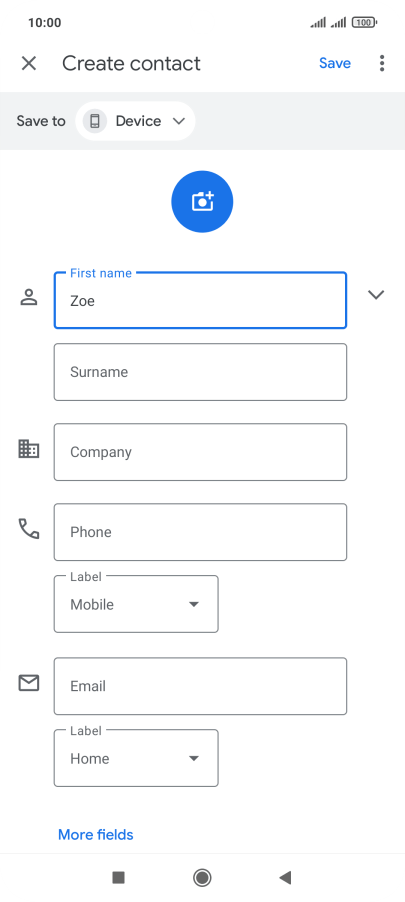Tap the email envelope icon
Image resolution: width=405 pixels, height=902 pixels.
[29, 683]
